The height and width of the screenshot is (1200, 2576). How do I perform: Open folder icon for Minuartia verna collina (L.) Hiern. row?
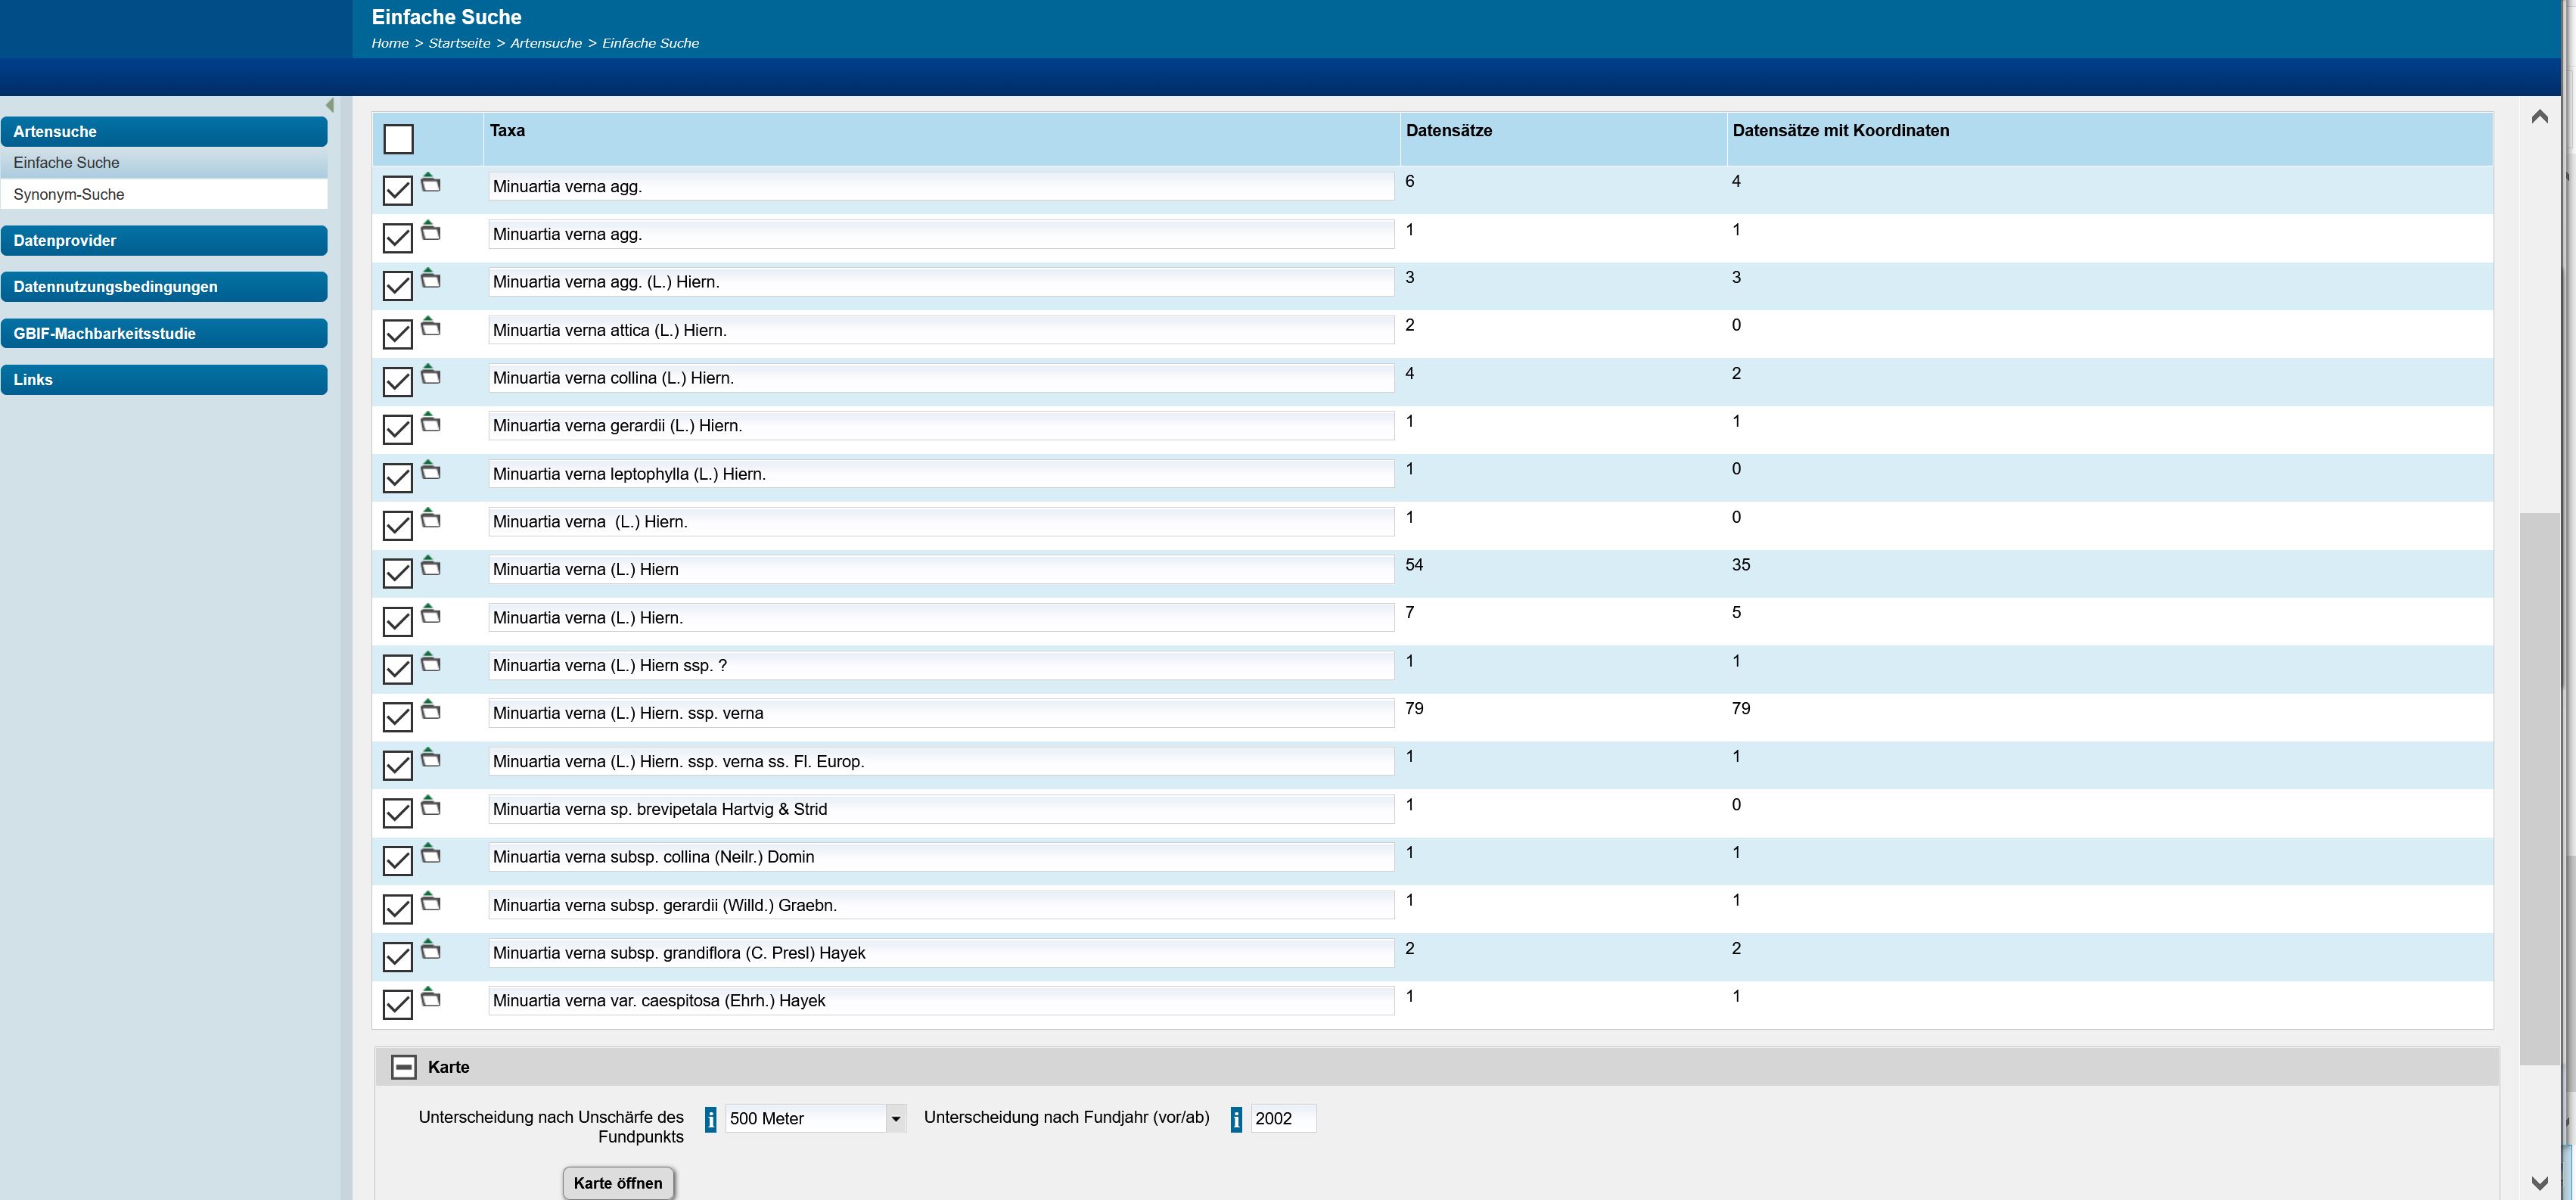430,375
